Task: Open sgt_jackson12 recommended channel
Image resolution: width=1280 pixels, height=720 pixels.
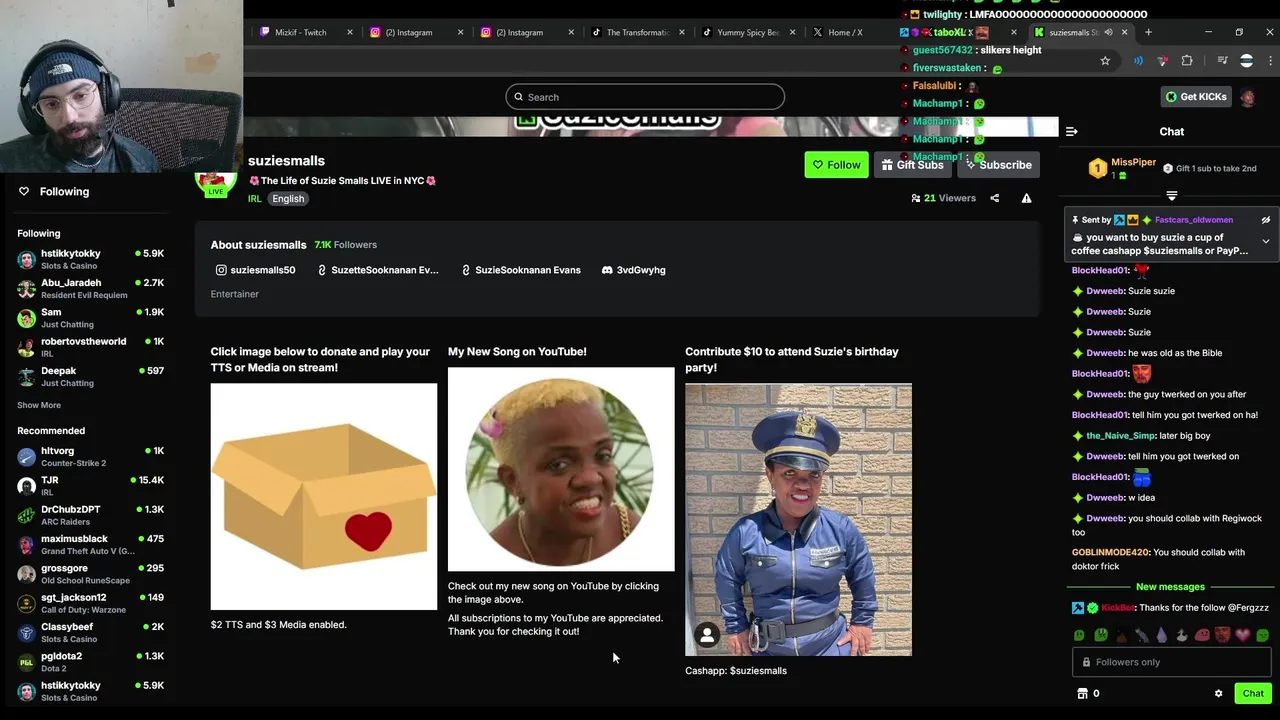Action: pyautogui.click(x=90, y=603)
